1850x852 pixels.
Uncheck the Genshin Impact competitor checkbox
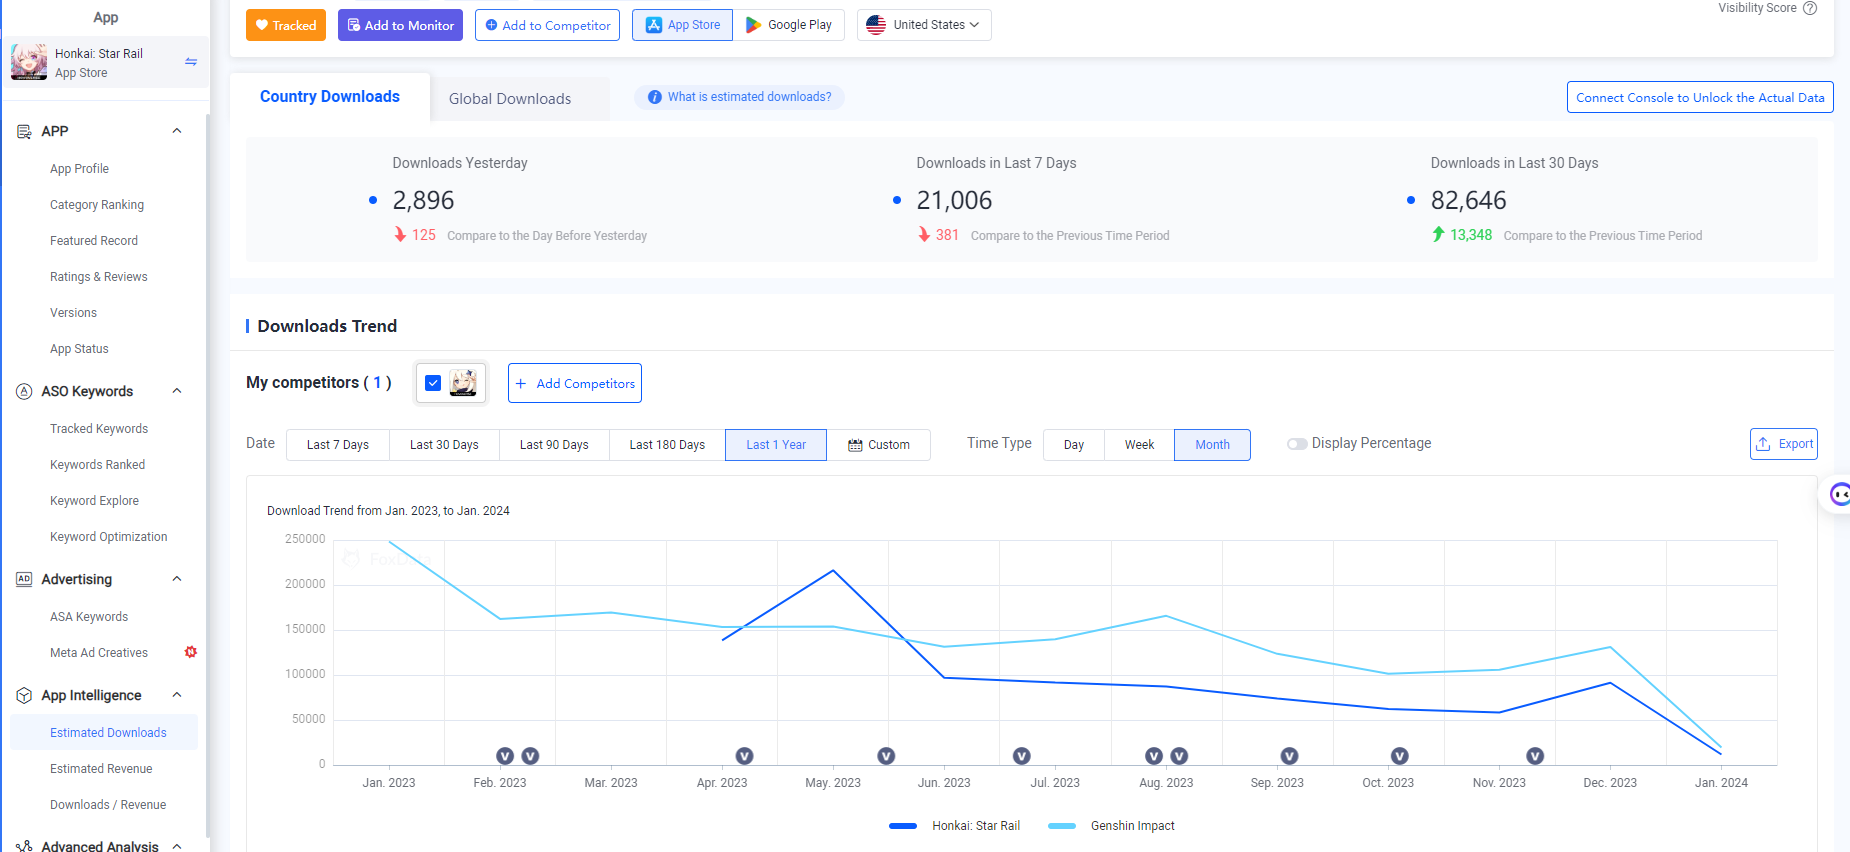coord(433,383)
